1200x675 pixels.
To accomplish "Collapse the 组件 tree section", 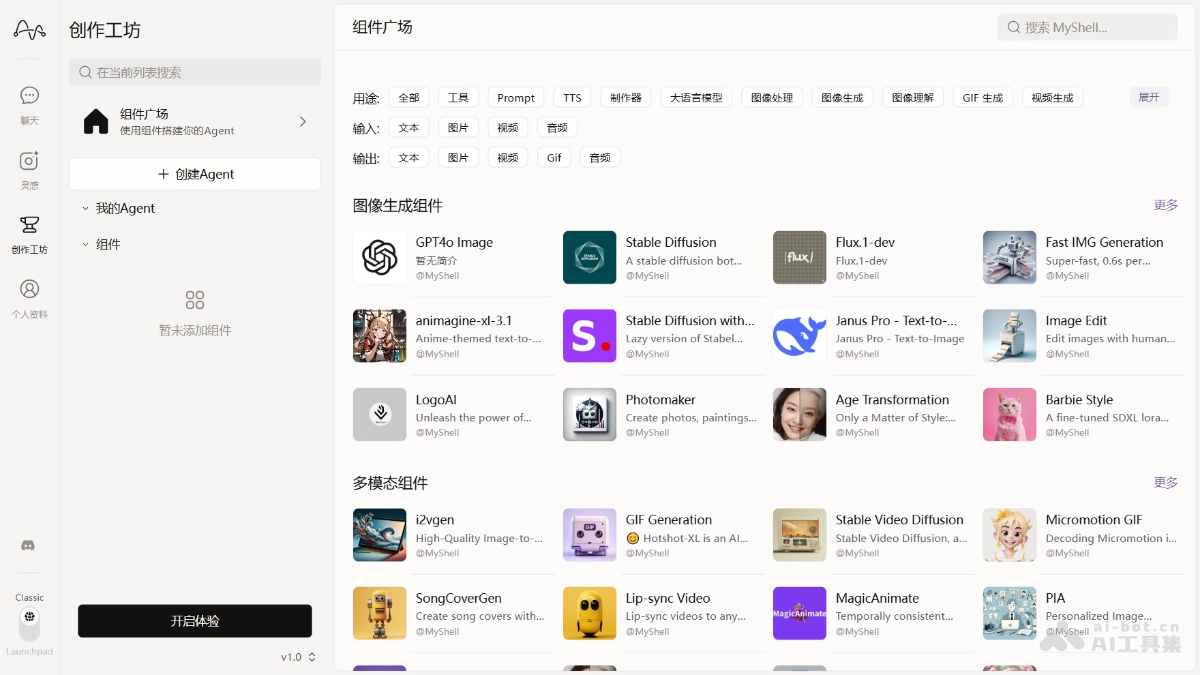I will point(85,245).
